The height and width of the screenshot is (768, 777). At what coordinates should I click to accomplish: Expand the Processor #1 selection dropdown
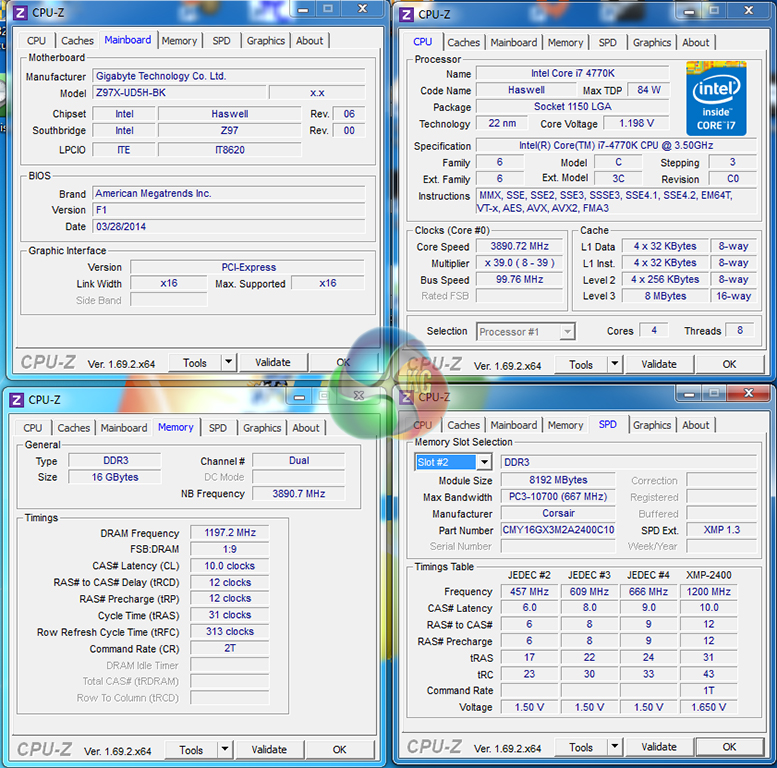(567, 331)
